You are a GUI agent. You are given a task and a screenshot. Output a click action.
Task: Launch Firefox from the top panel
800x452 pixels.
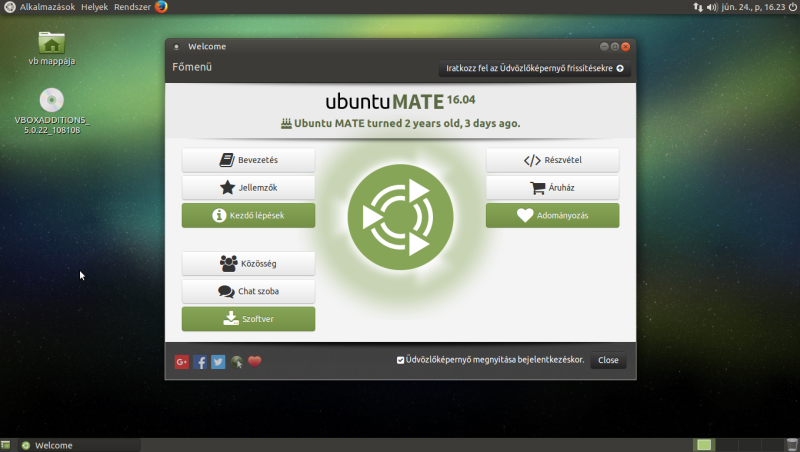point(161,7)
